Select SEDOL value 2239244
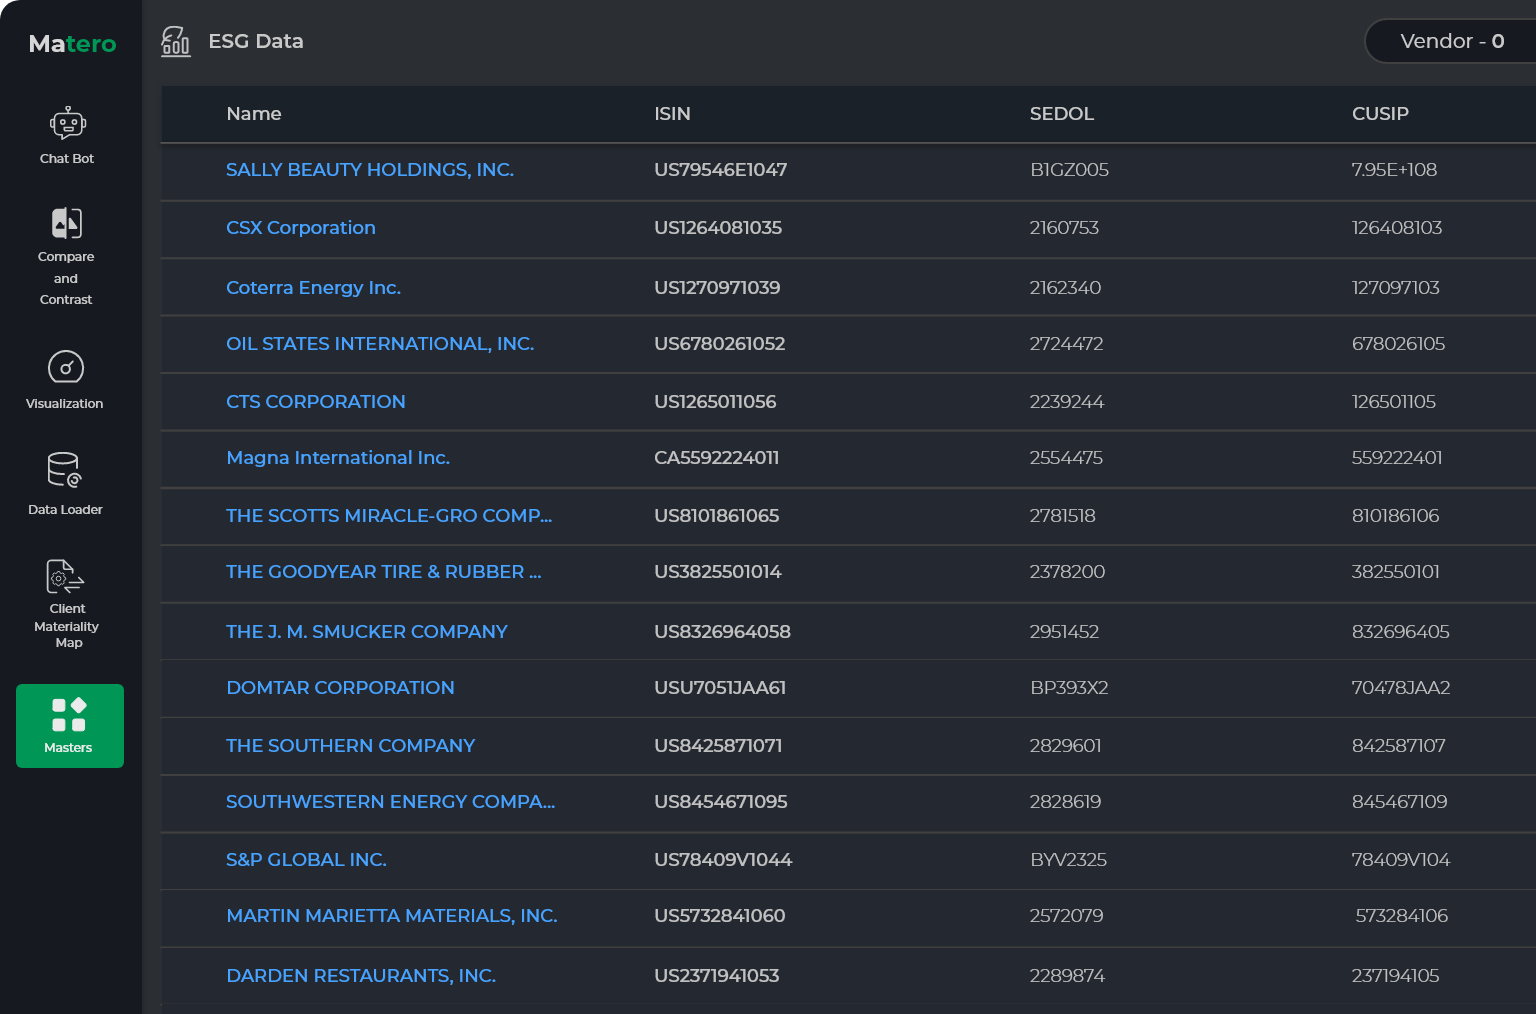The width and height of the screenshot is (1536, 1014). click(x=1067, y=402)
